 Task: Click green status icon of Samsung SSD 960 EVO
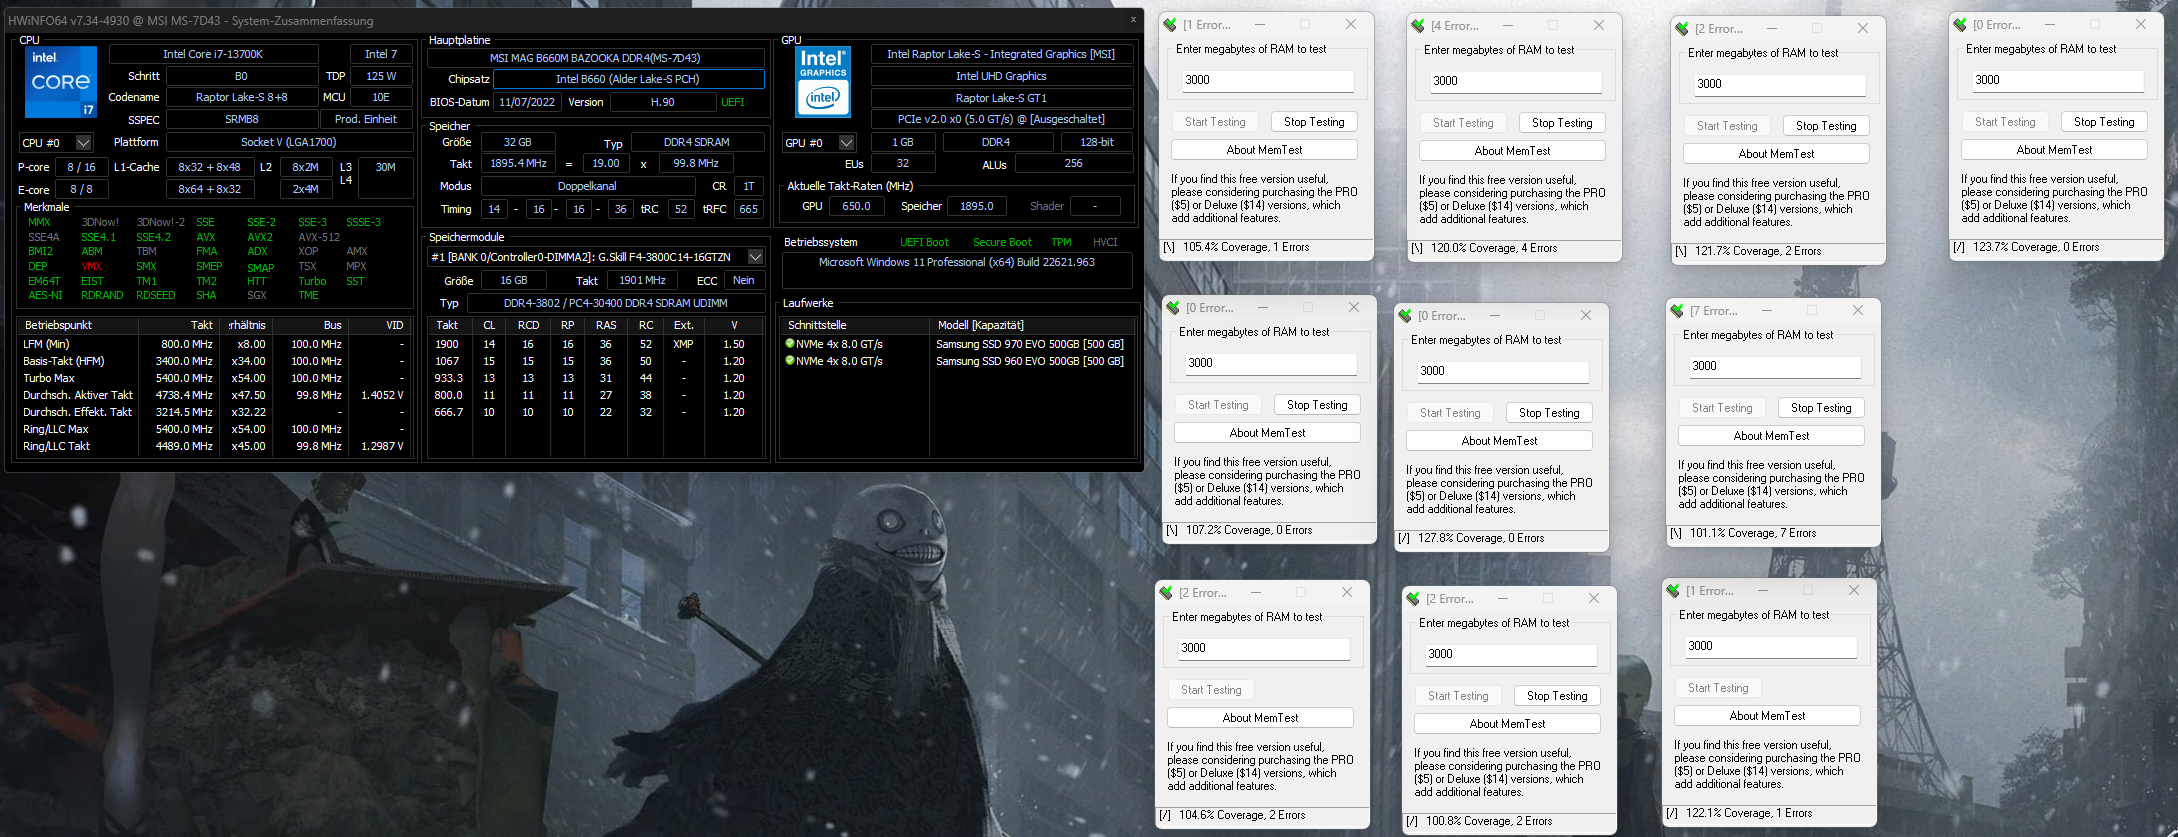pyautogui.click(x=790, y=360)
